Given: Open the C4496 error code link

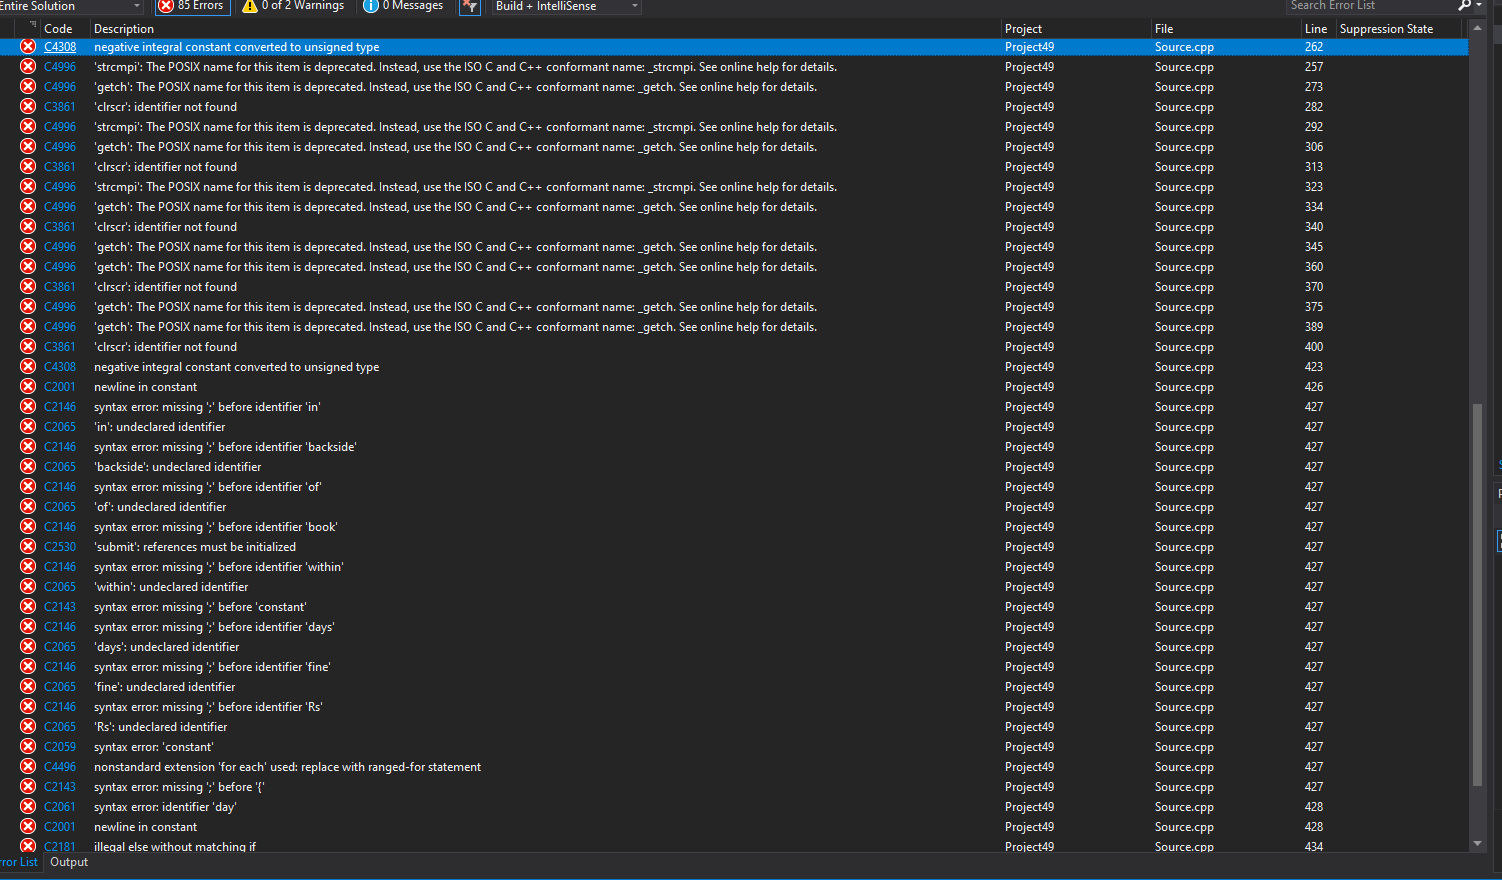Looking at the screenshot, I should [60, 767].
